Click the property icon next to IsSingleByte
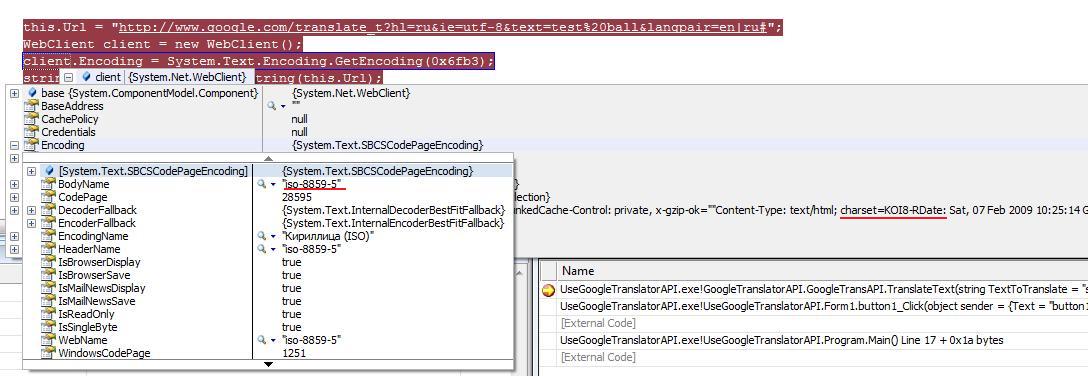This screenshot has width=1088, height=376. (47, 327)
